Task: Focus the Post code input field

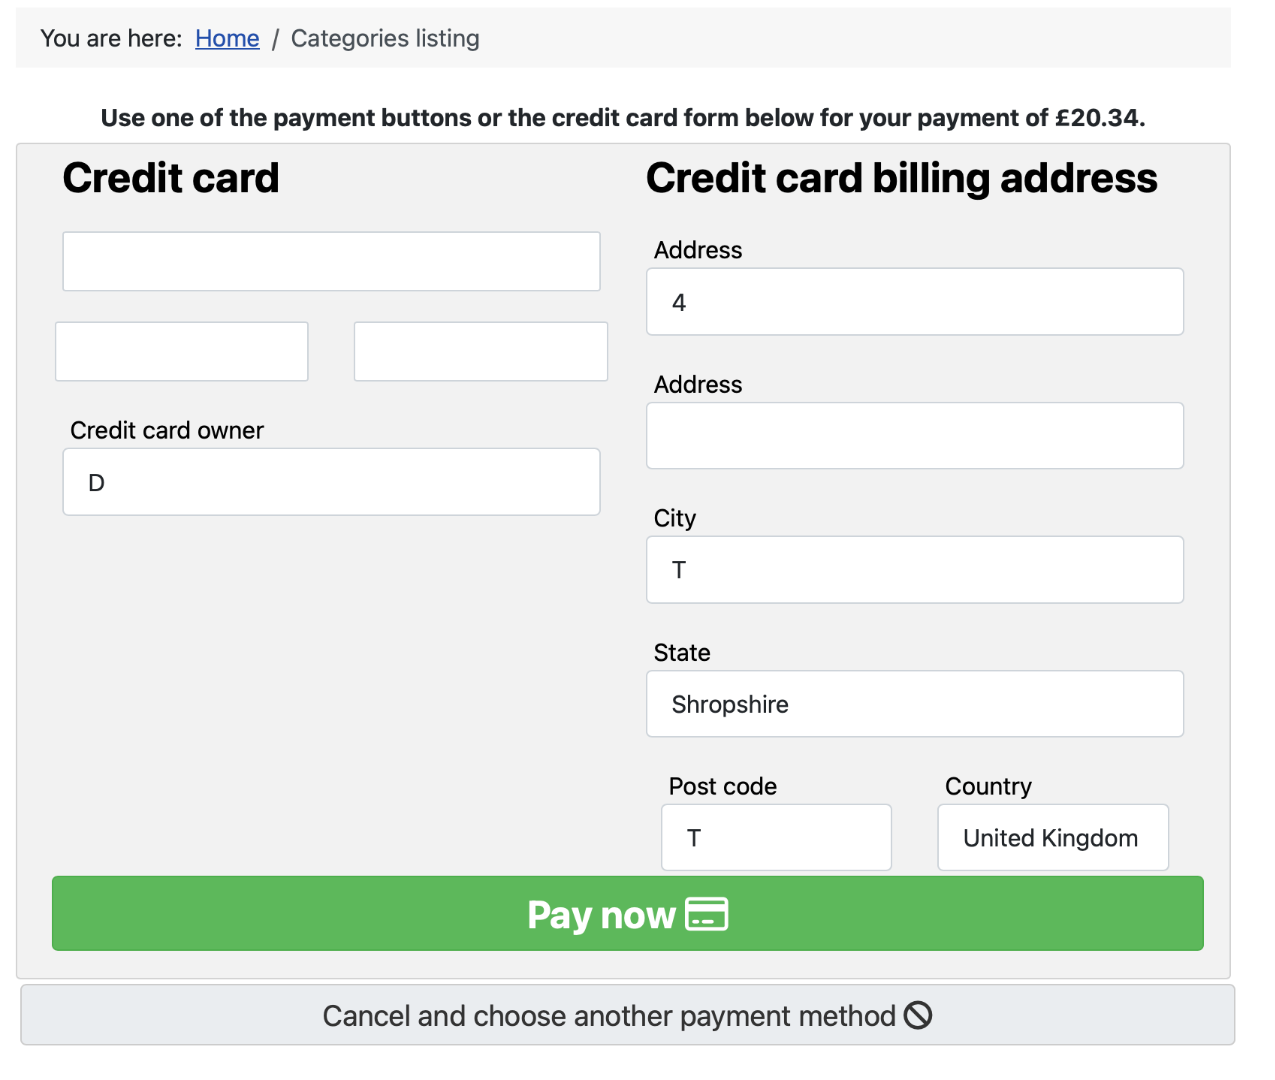Action: click(x=776, y=838)
